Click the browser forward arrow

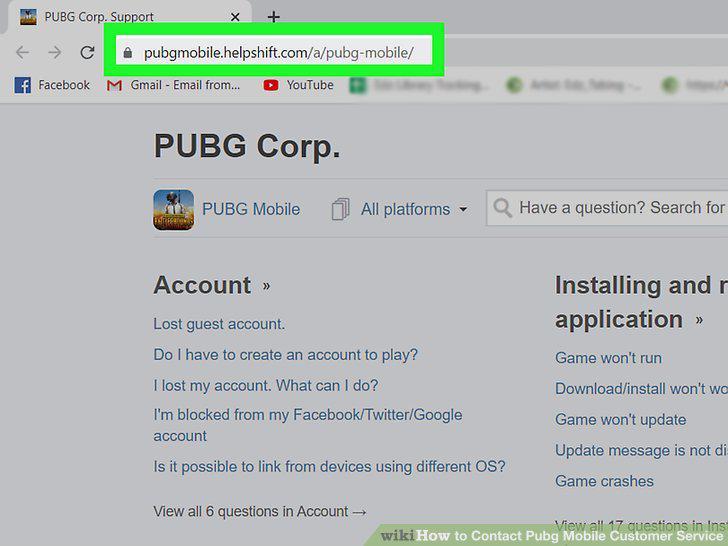(55, 52)
